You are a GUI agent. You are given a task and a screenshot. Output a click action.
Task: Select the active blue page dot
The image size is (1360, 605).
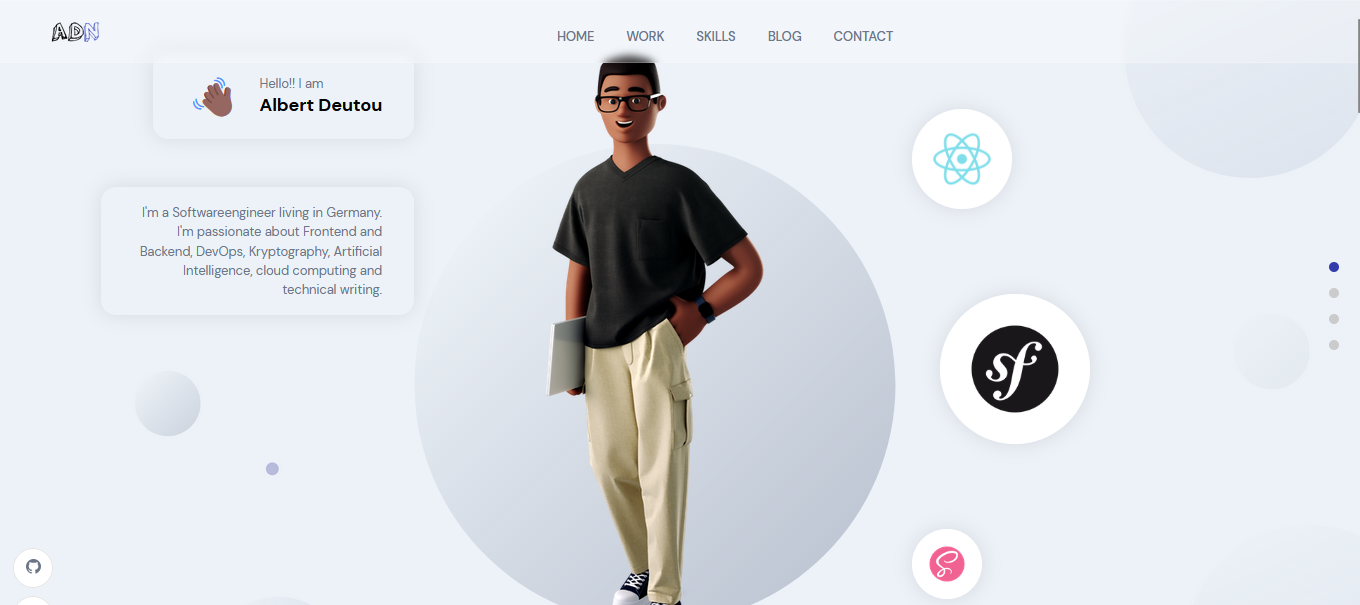(1334, 267)
